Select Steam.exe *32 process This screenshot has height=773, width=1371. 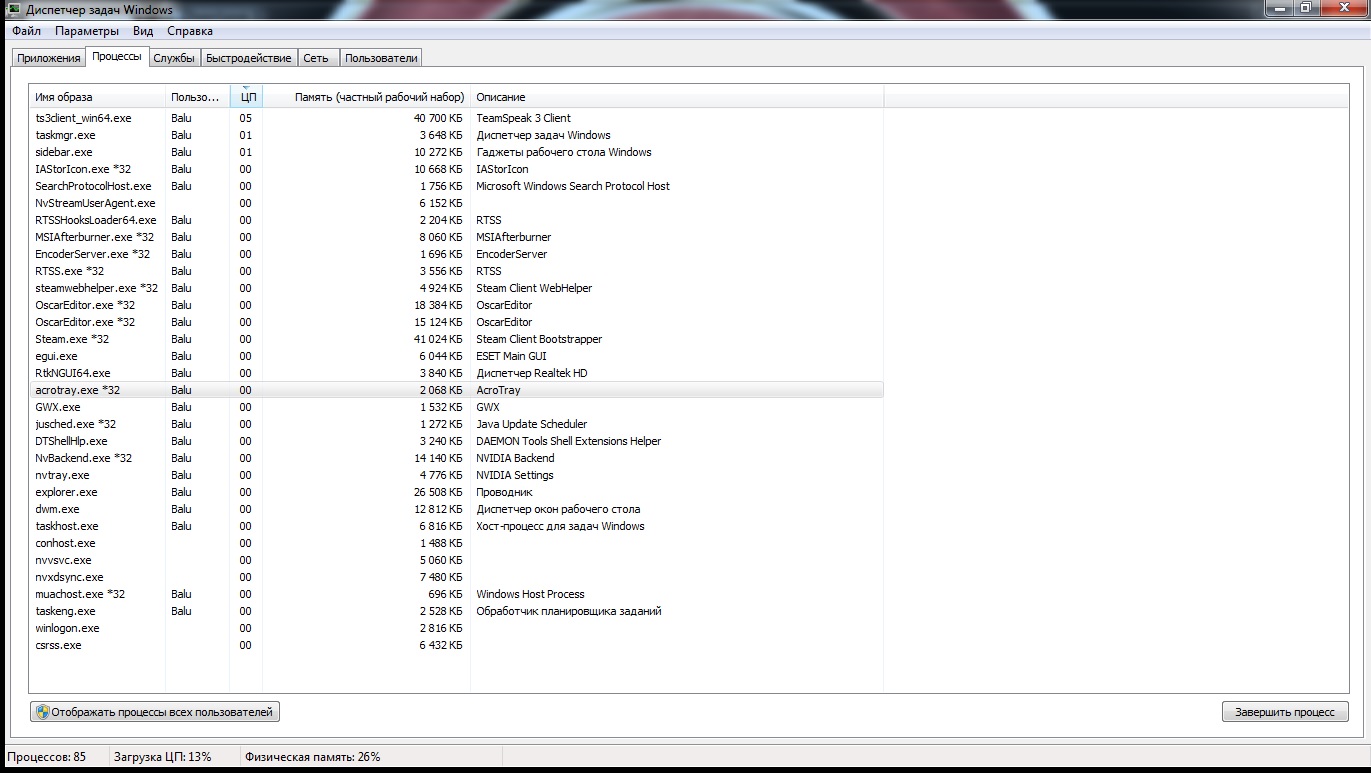point(457,339)
